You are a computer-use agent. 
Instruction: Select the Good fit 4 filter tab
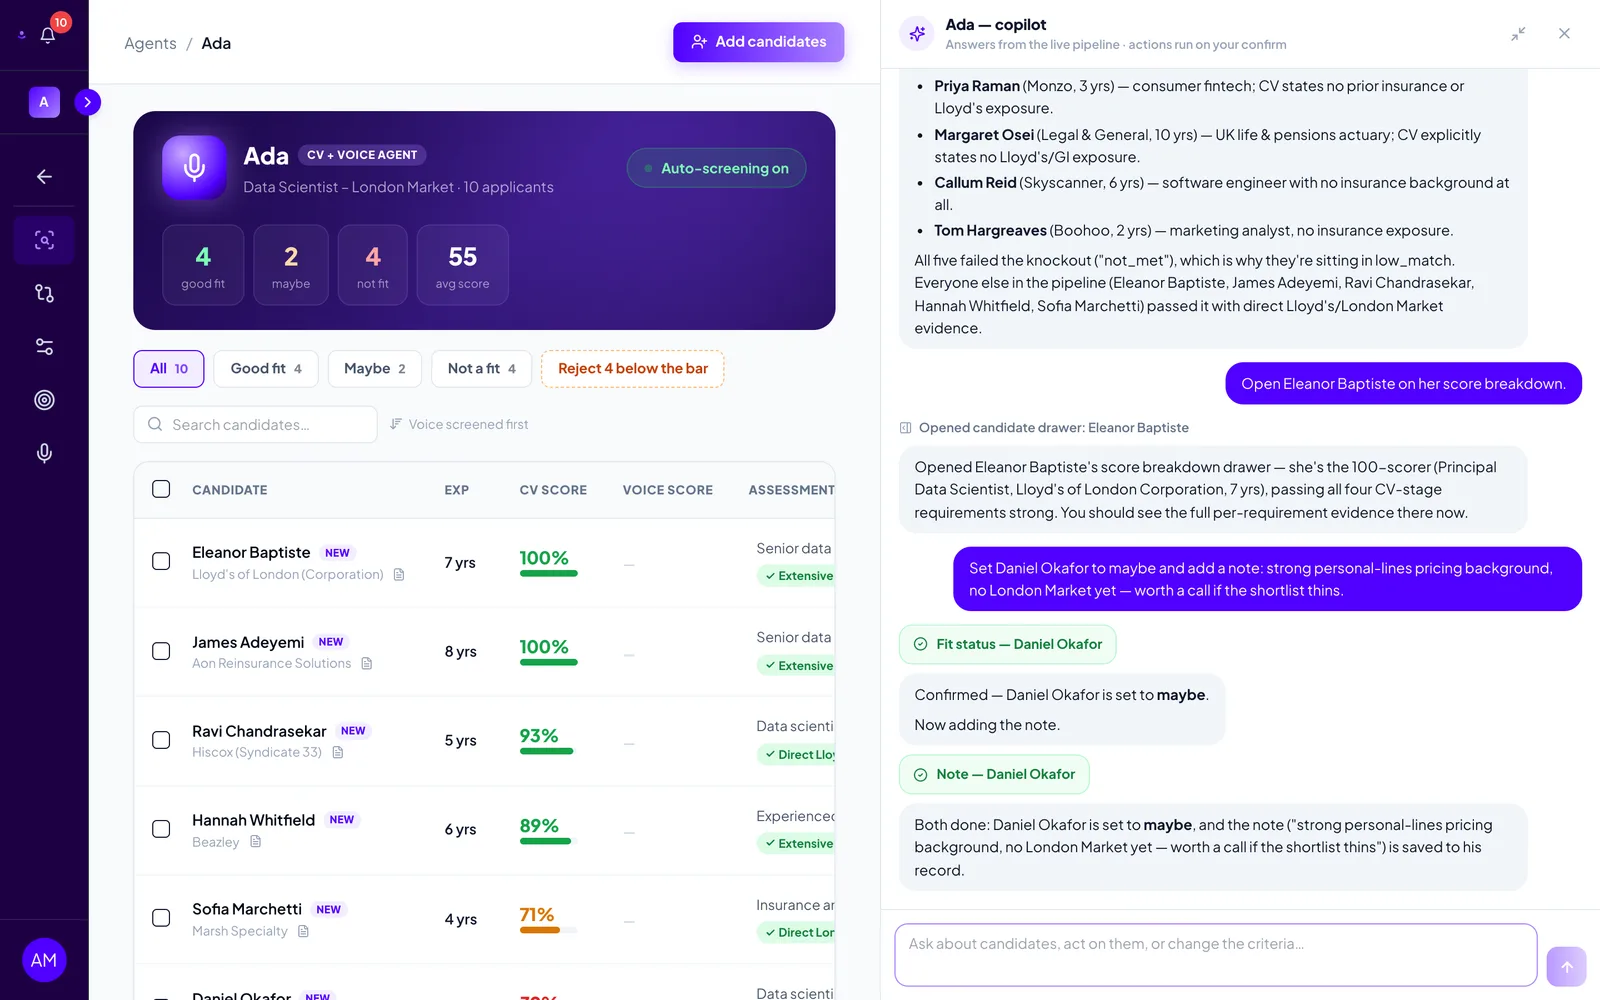(266, 369)
